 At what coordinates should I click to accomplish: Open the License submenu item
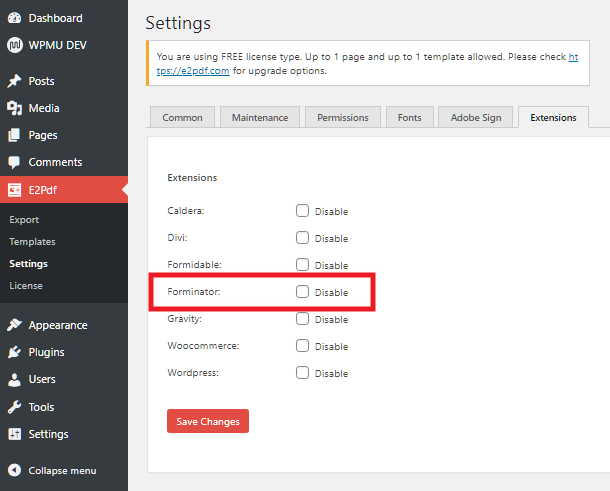tap(26, 286)
